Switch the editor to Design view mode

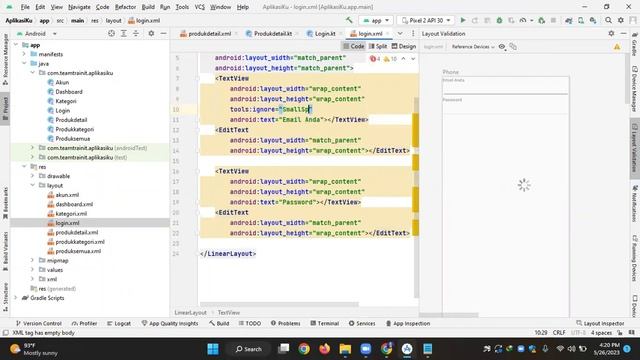point(404,47)
